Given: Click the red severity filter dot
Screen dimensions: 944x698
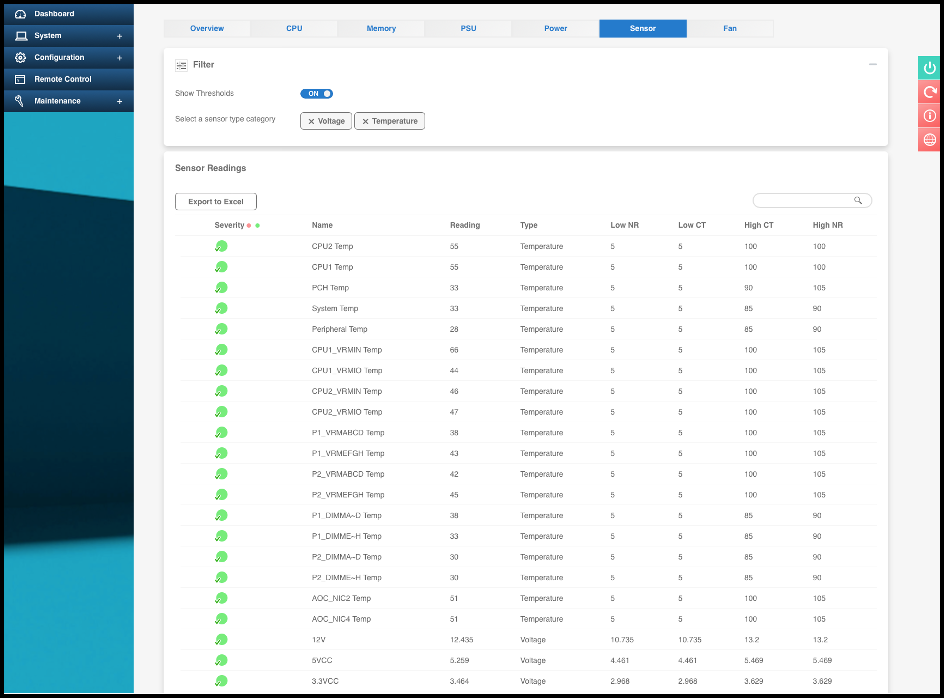Looking at the screenshot, I should click(249, 225).
